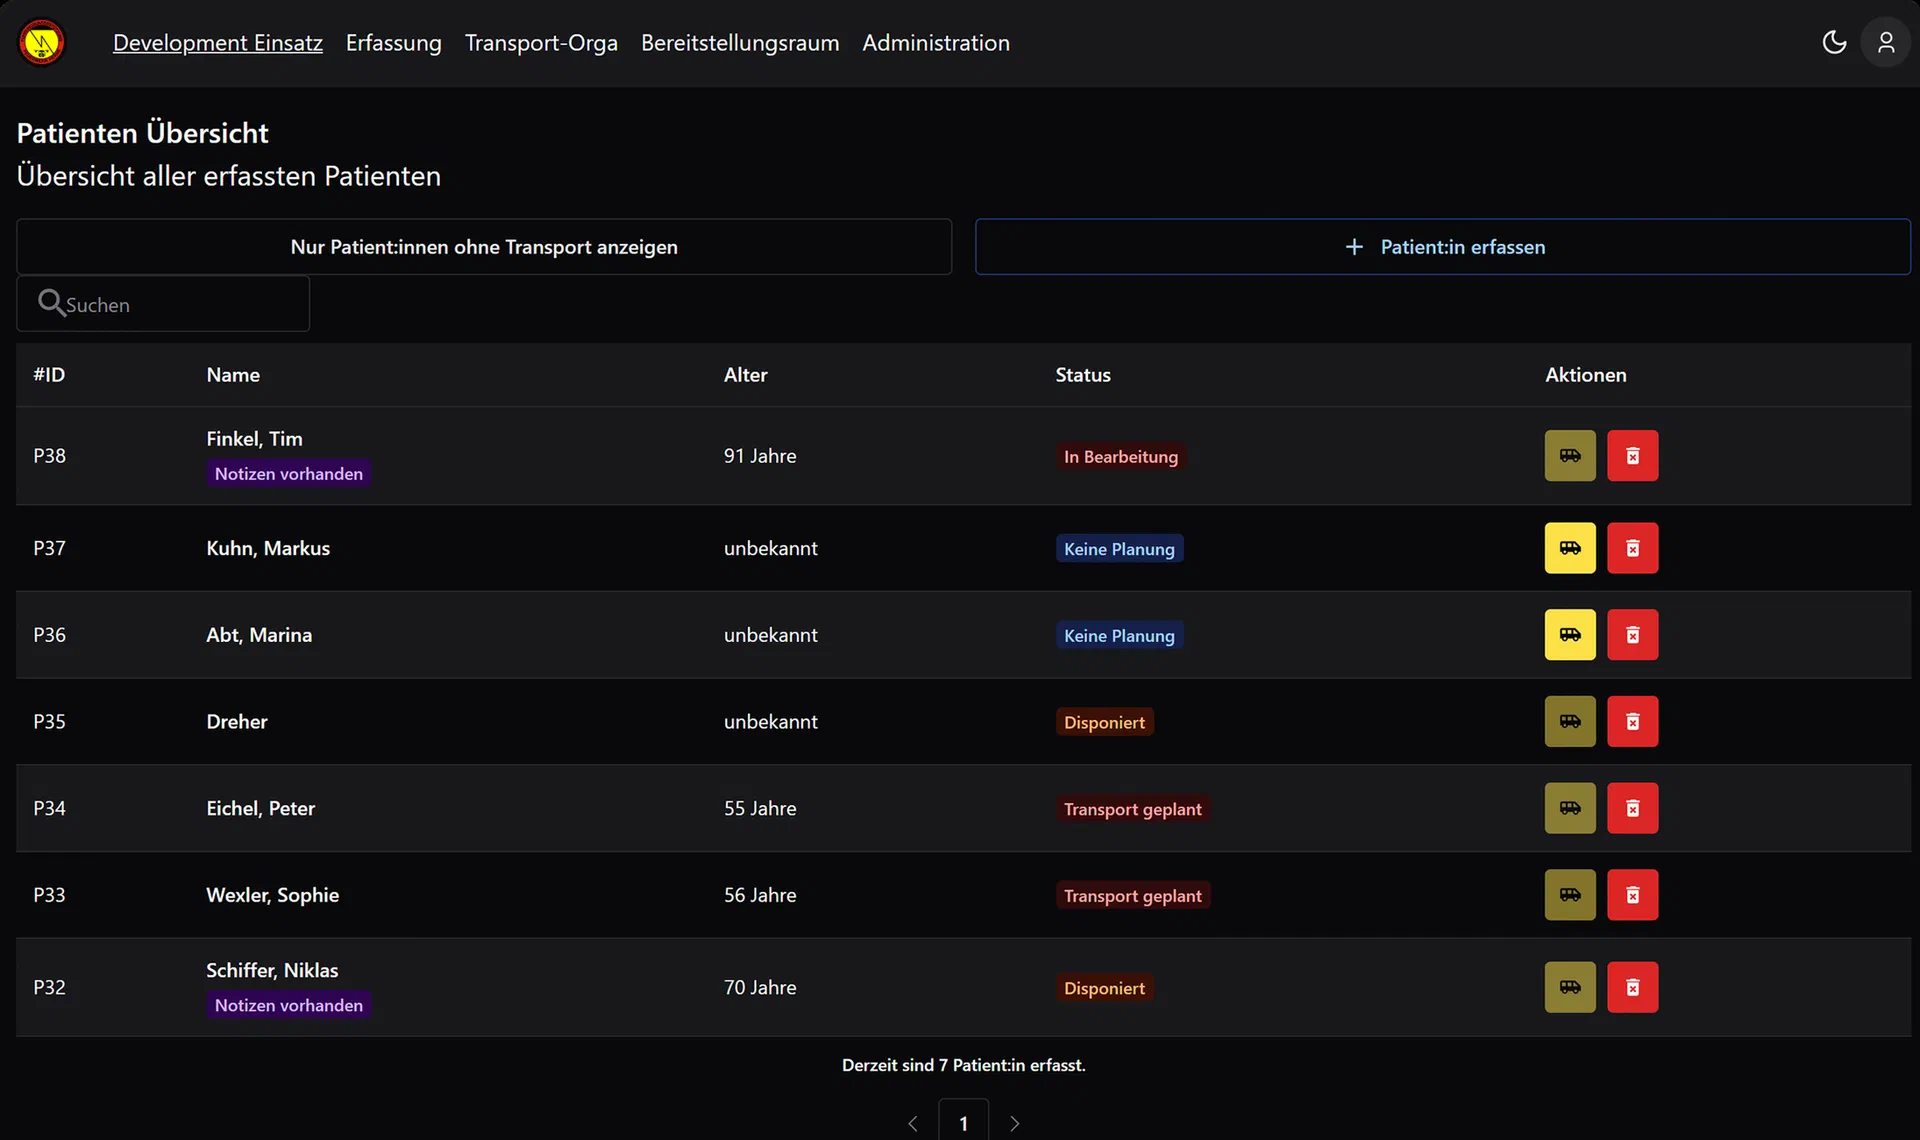Plan transport for Kuhn, Markus
Image resolution: width=1920 pixels, height=1140 pixels.
tap(1570, 548)
